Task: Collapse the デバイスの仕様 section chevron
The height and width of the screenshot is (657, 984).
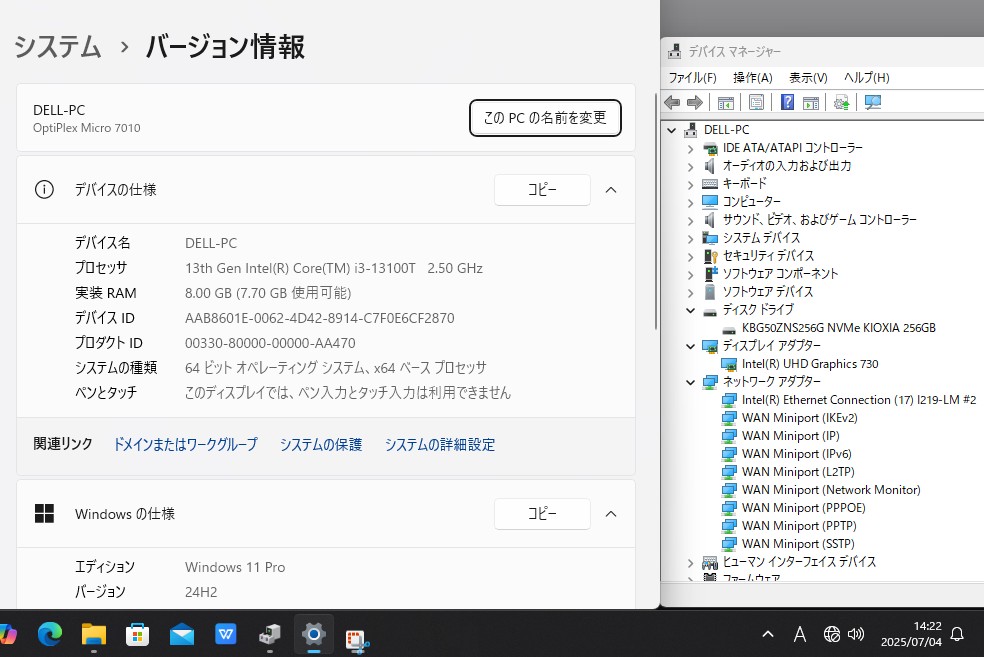Action: tap(611, 190)
